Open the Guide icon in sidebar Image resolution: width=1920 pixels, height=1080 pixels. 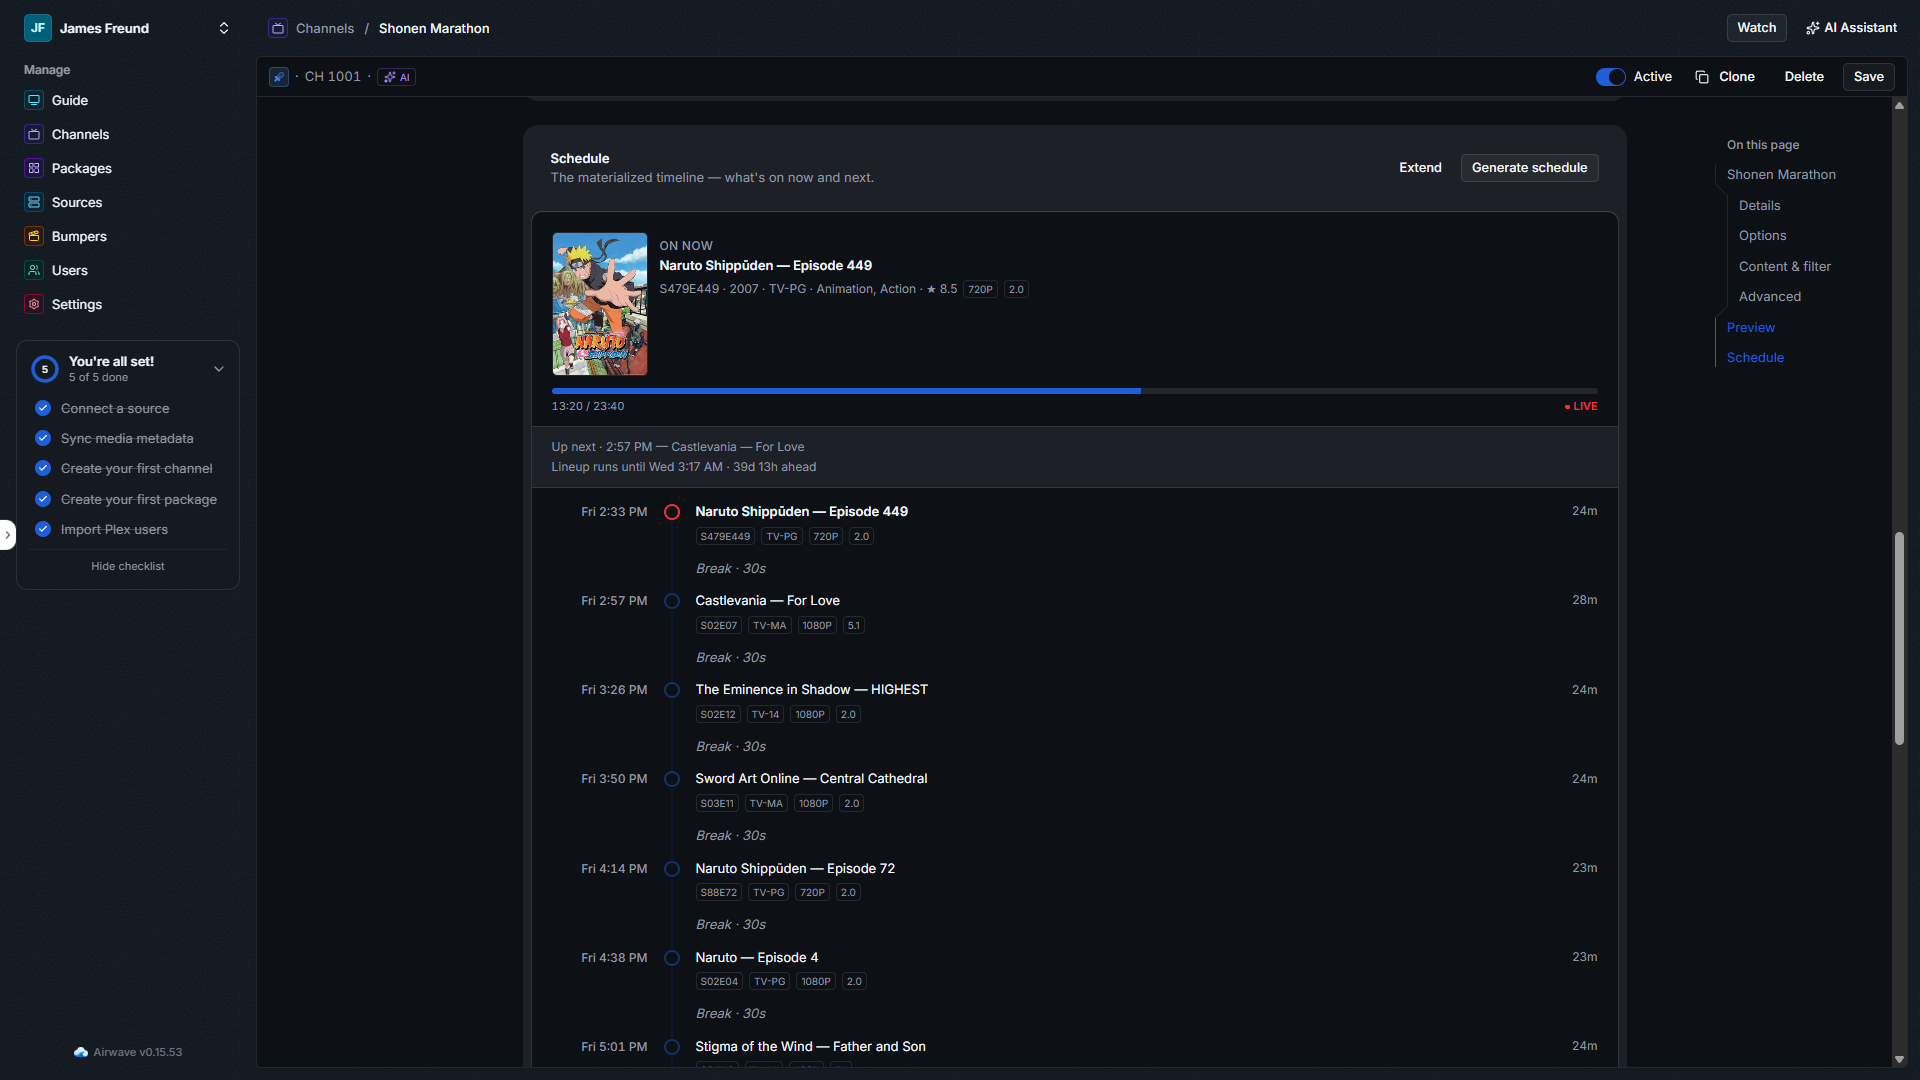34,100
